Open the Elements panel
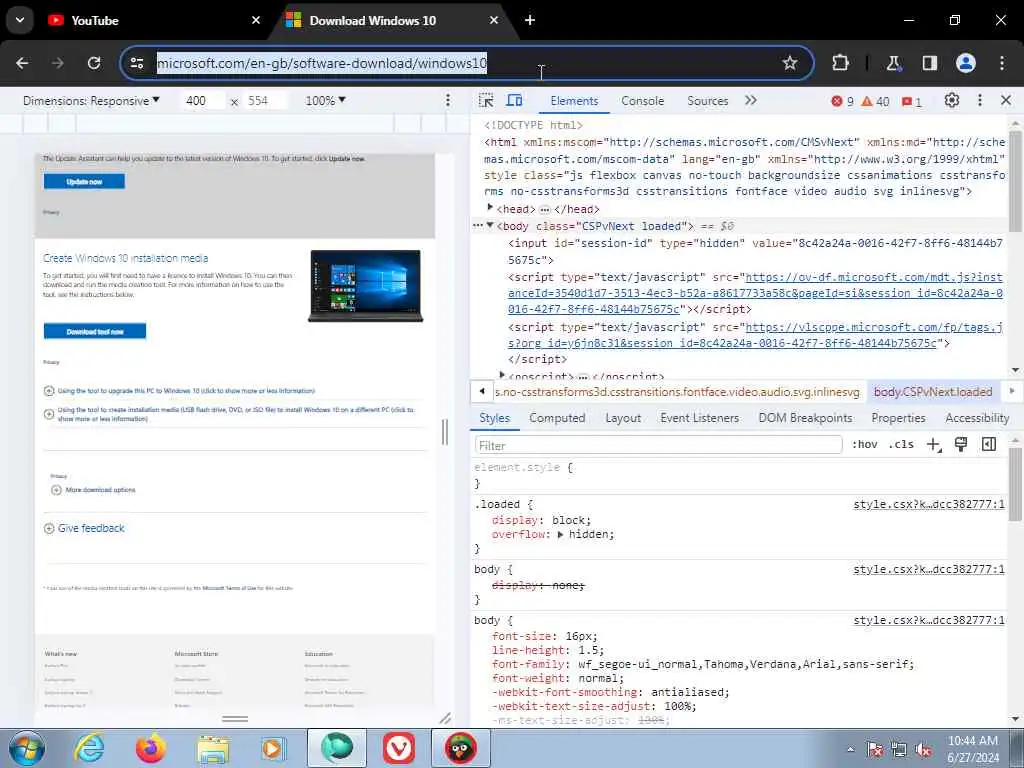Viewport: 1024px width, 768px height. 574,101
